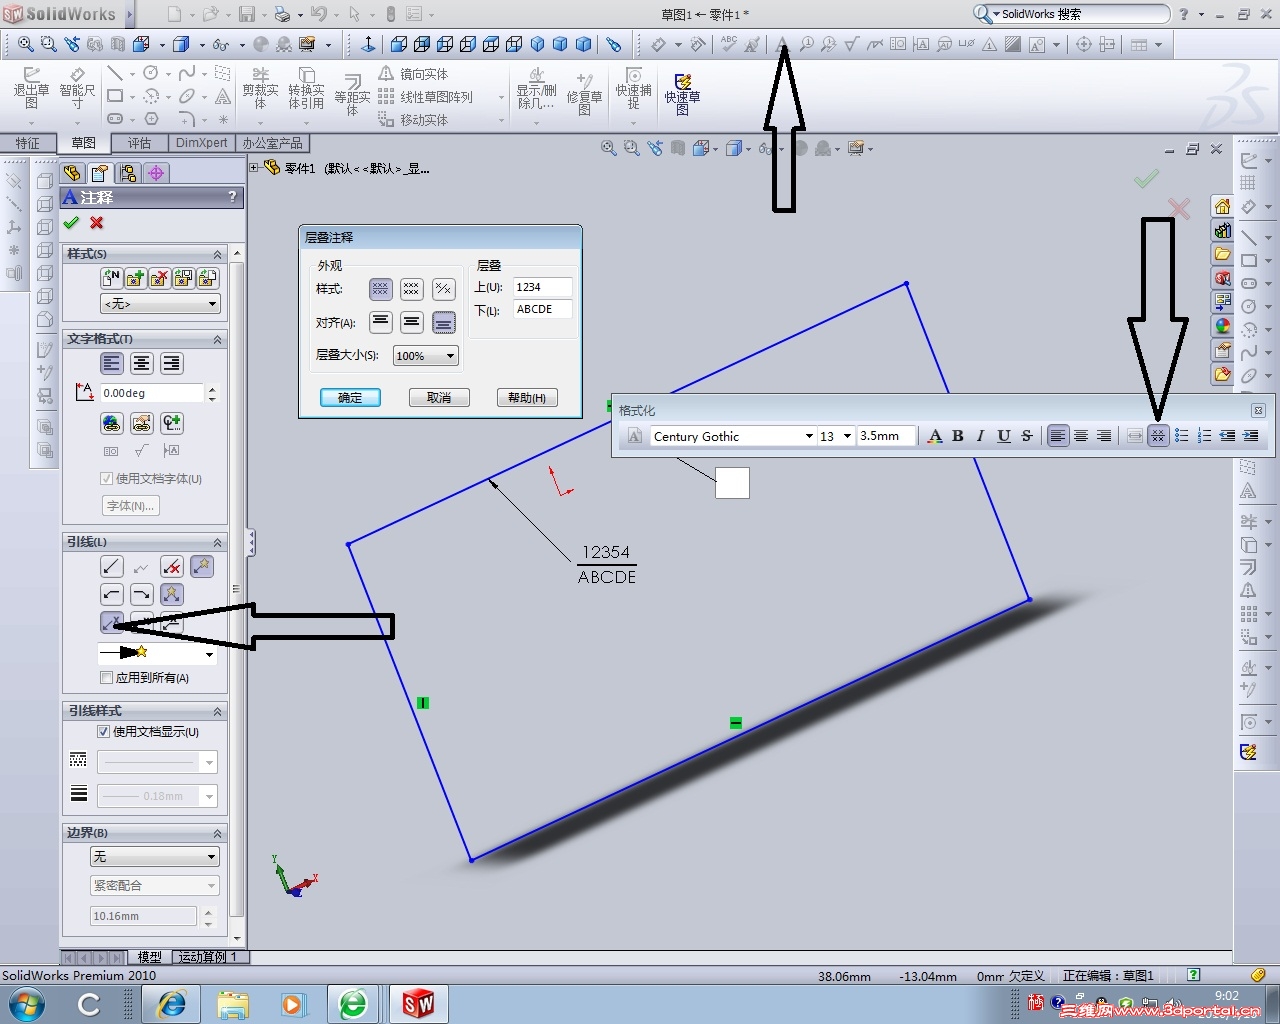Viewport: 1280px width, 1024px height.
Task: Click the add symbol icon in 文字格式
Action: click(x=172, y=424)
